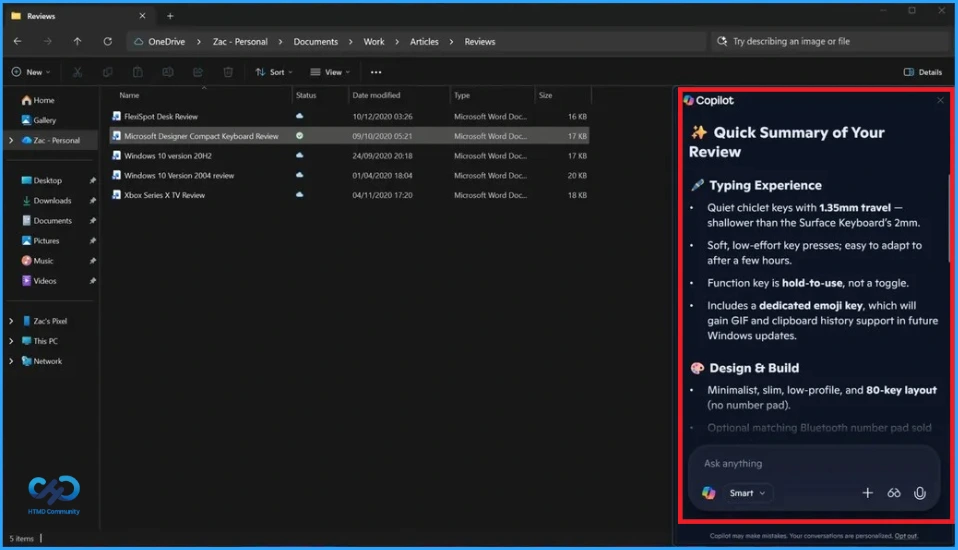
Task: Open the View dropdown
Action: coord(330,72)
